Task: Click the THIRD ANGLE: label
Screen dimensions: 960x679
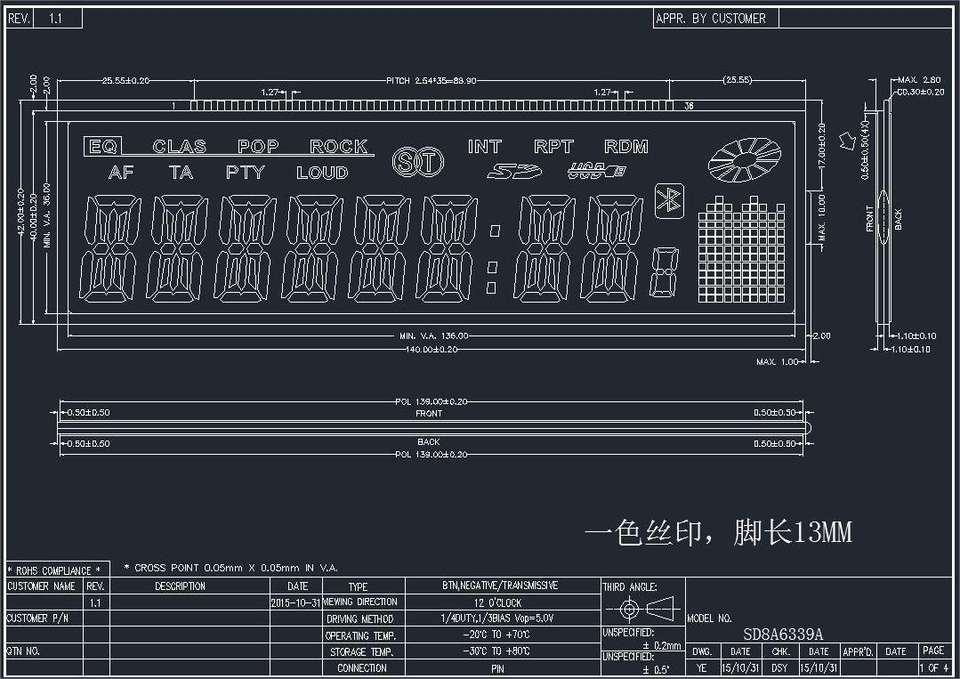Action: [630, 587]
